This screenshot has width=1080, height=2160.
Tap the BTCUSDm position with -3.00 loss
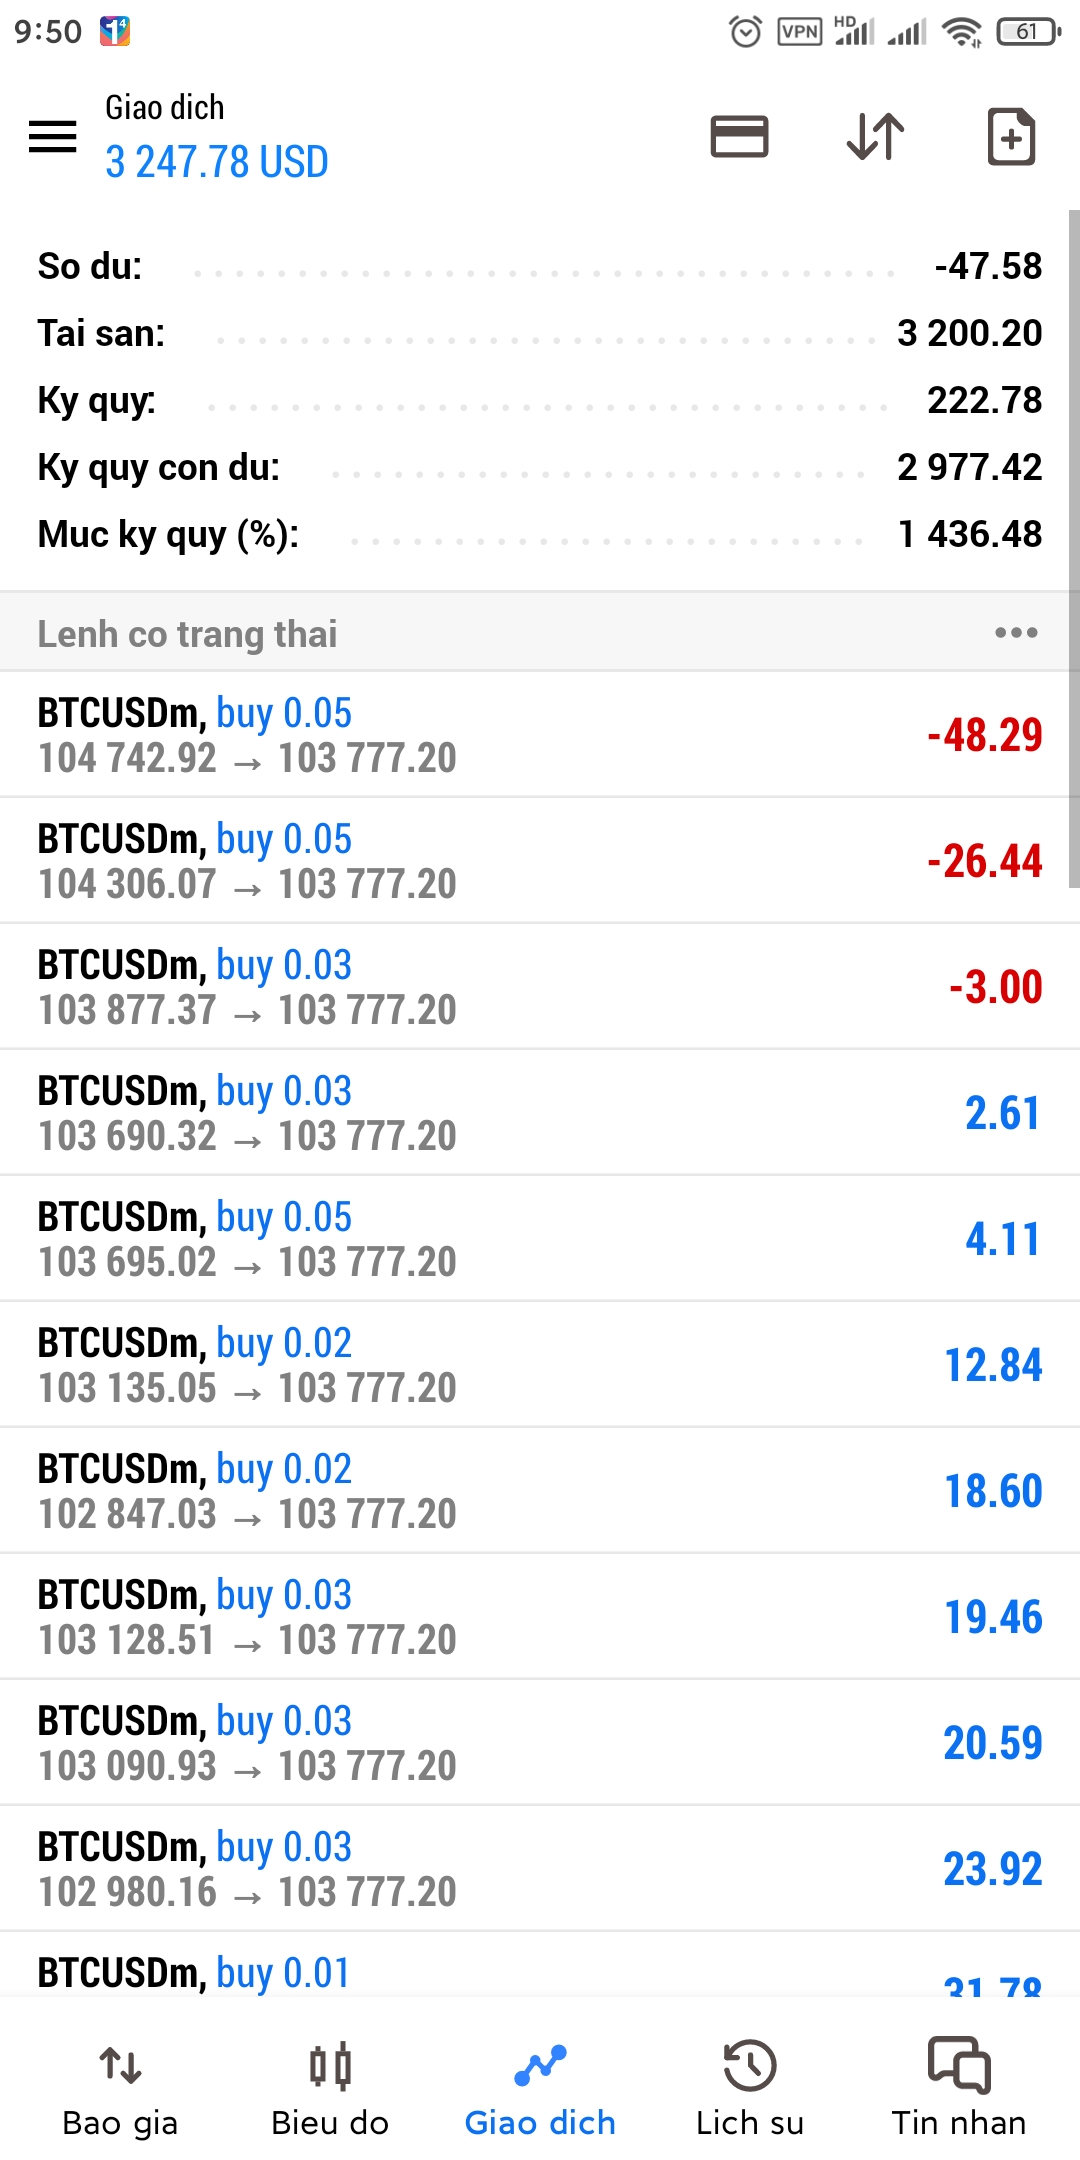pyautogui.click(x=540, y=987)
